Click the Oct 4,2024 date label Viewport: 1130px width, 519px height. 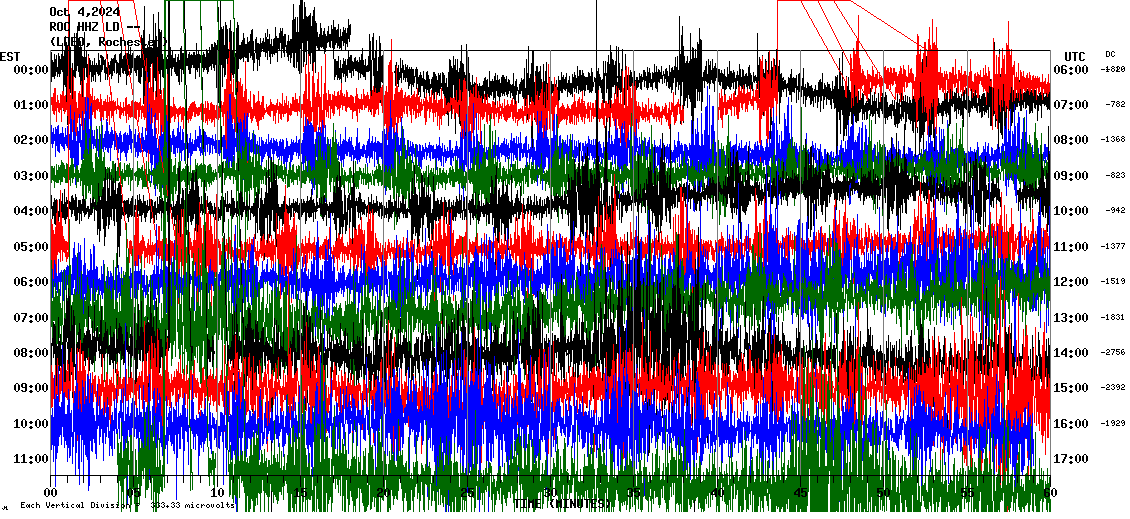point(84,12)
